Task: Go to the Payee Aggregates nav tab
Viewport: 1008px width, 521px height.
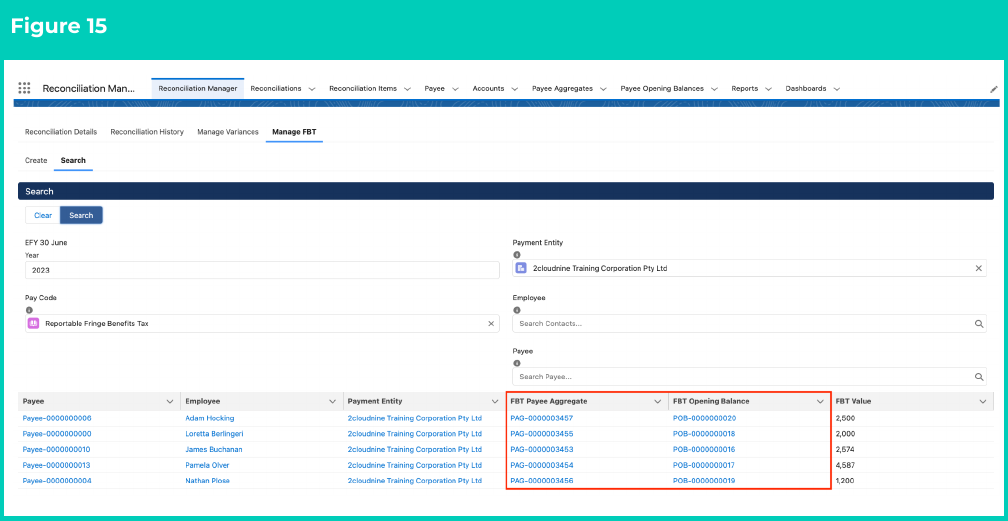Action: tap(562, 88)
